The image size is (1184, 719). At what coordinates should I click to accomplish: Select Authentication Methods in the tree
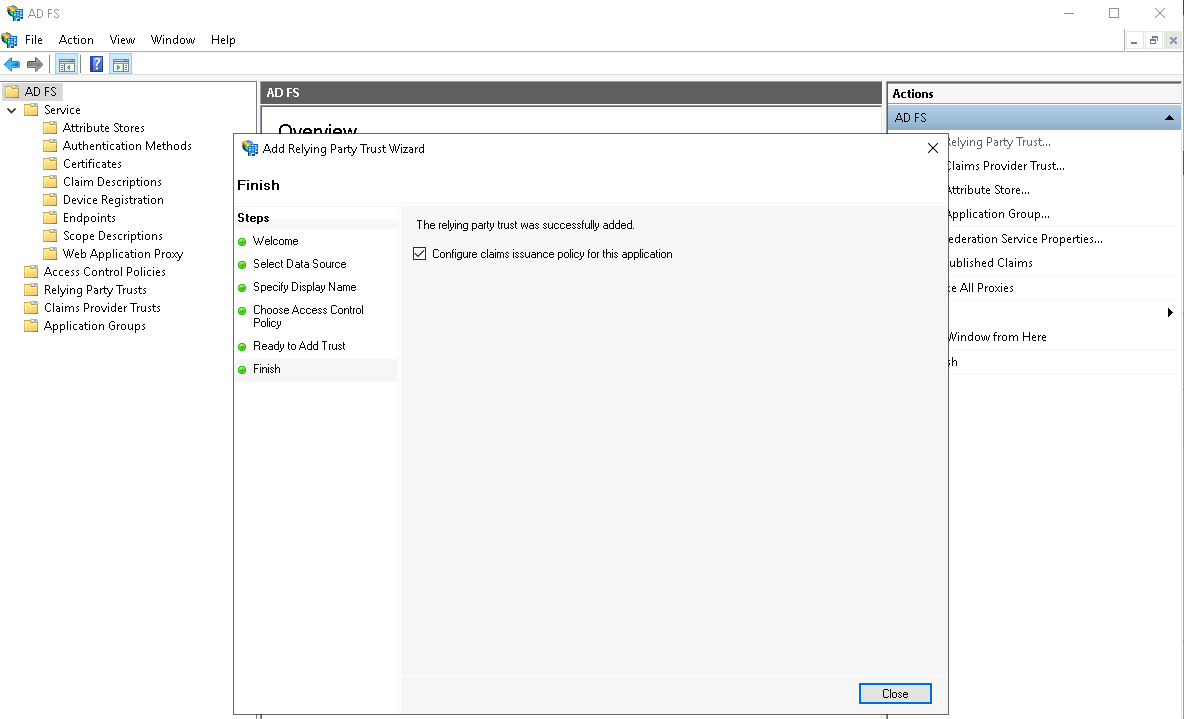pos(127,146)
